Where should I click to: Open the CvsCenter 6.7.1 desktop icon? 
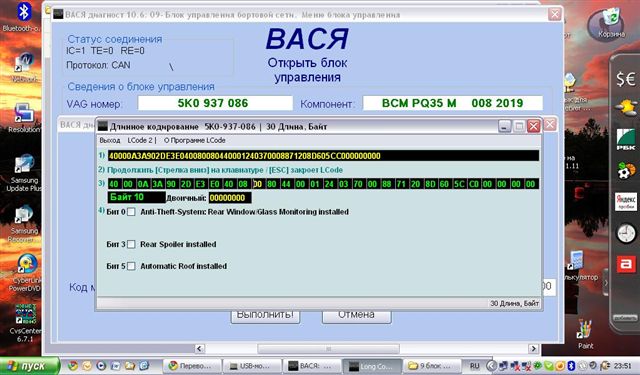coord(25,314)
